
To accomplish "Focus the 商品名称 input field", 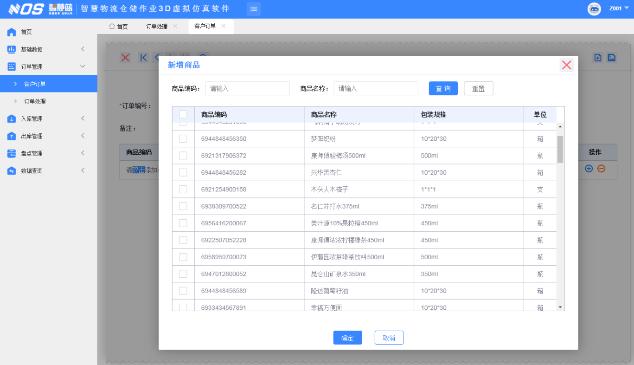I will pyautogui.click(x=376, y=89).
